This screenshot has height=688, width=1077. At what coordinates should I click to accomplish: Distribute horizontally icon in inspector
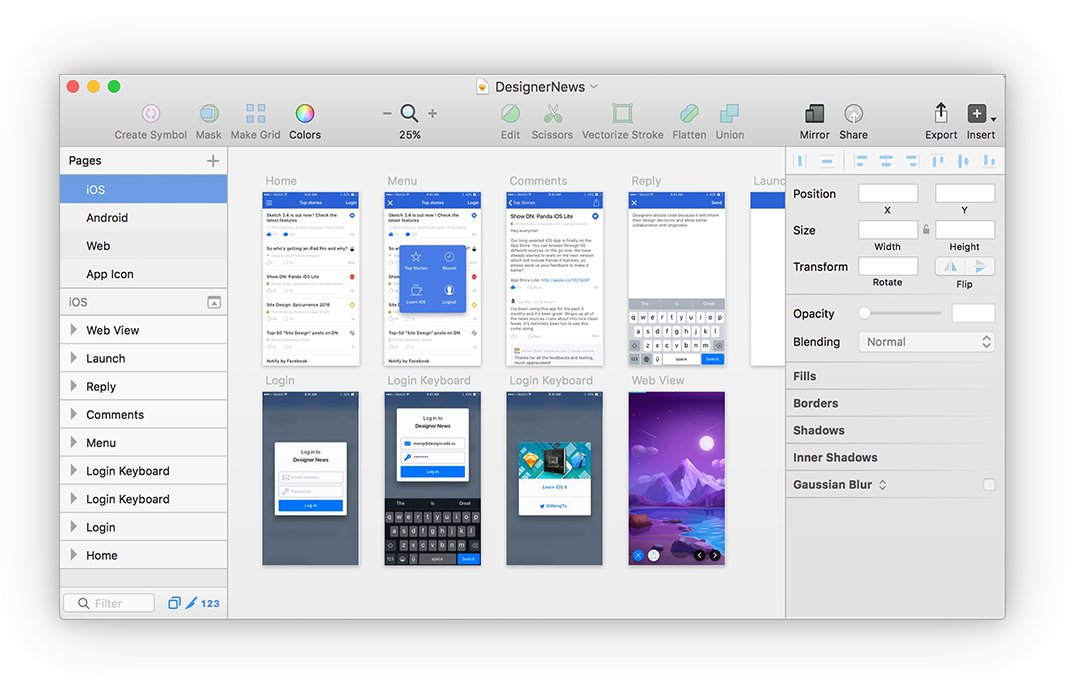pos(800,161)
